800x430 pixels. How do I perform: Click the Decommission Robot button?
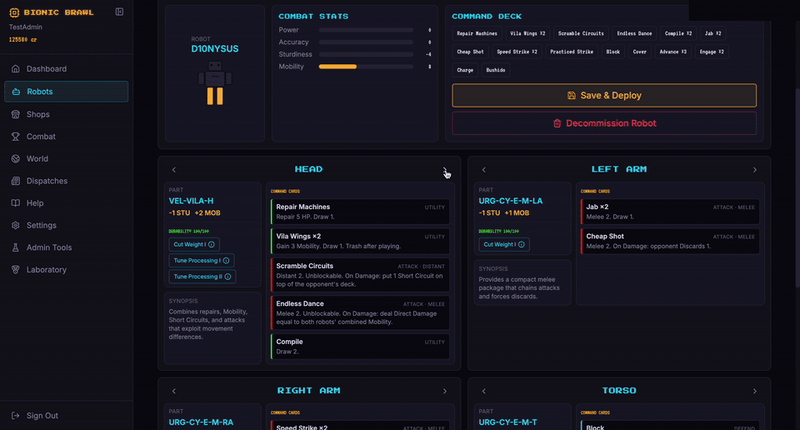pos(604,123)
